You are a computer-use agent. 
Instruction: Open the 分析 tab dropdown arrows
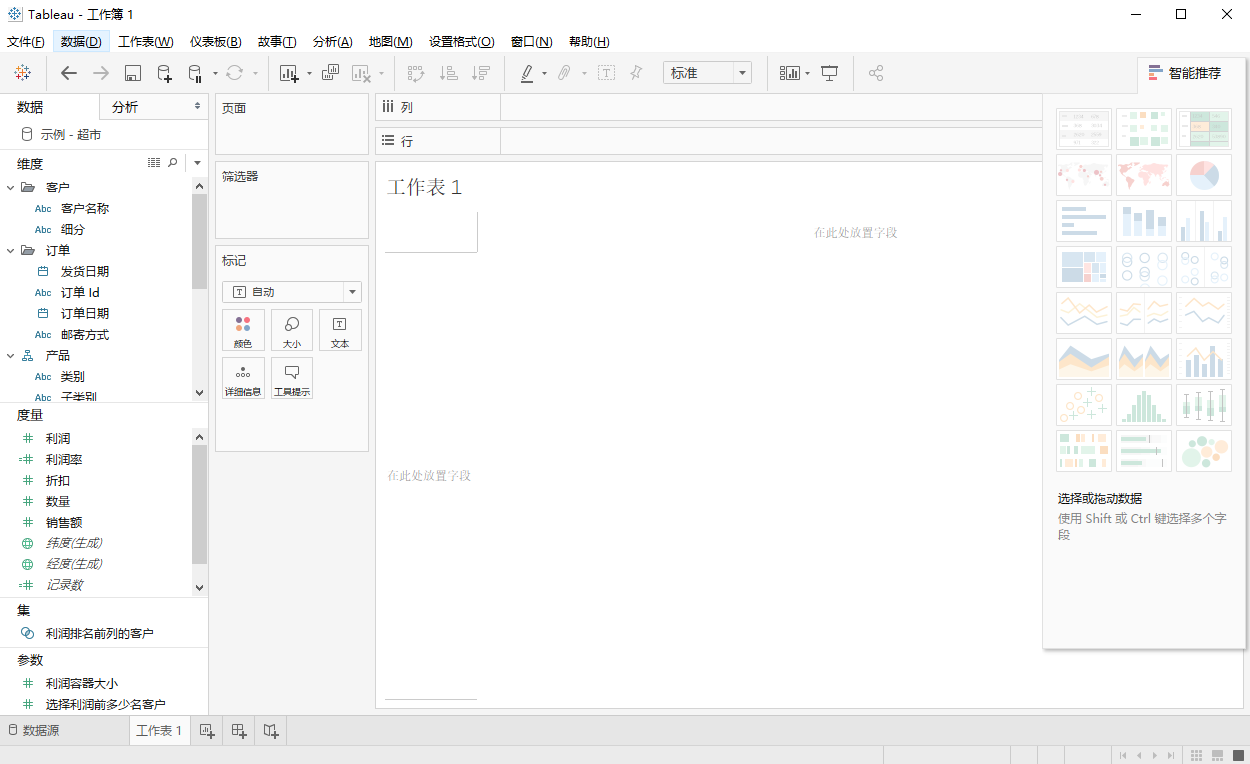[197, 107]
